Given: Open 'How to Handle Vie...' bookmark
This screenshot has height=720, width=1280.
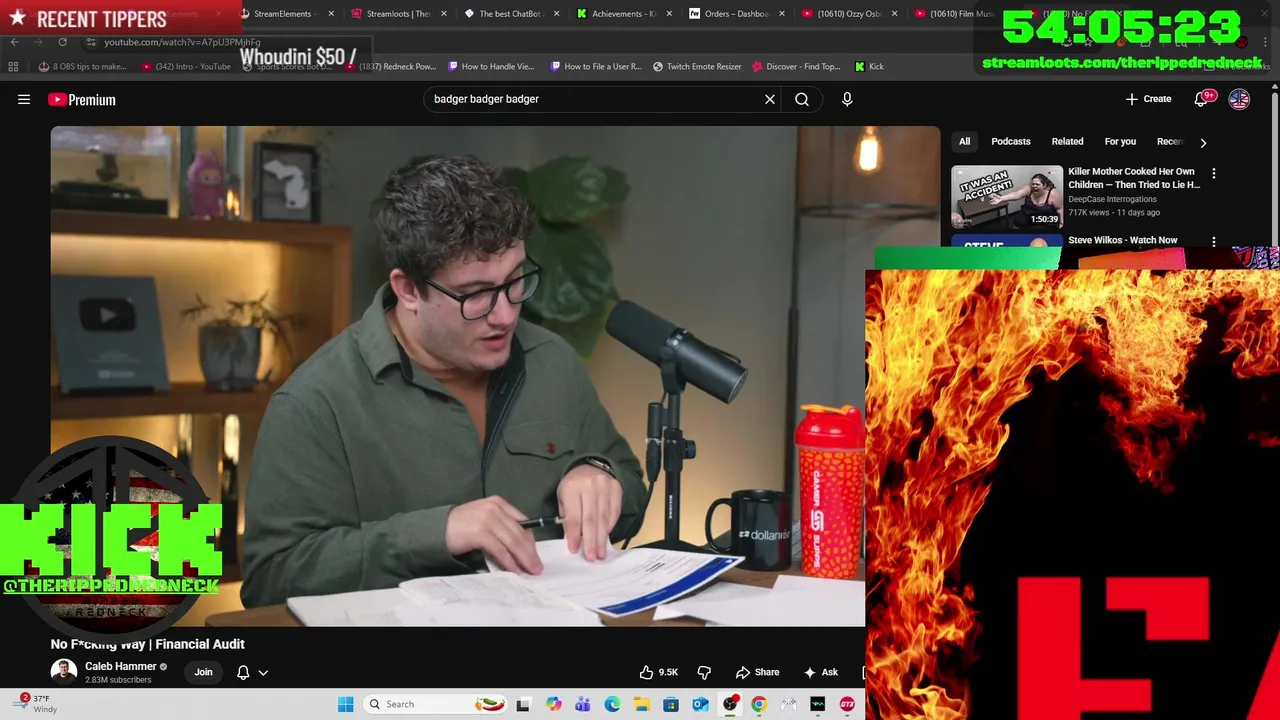Looking at the screenshot, I should click(491, 66).
